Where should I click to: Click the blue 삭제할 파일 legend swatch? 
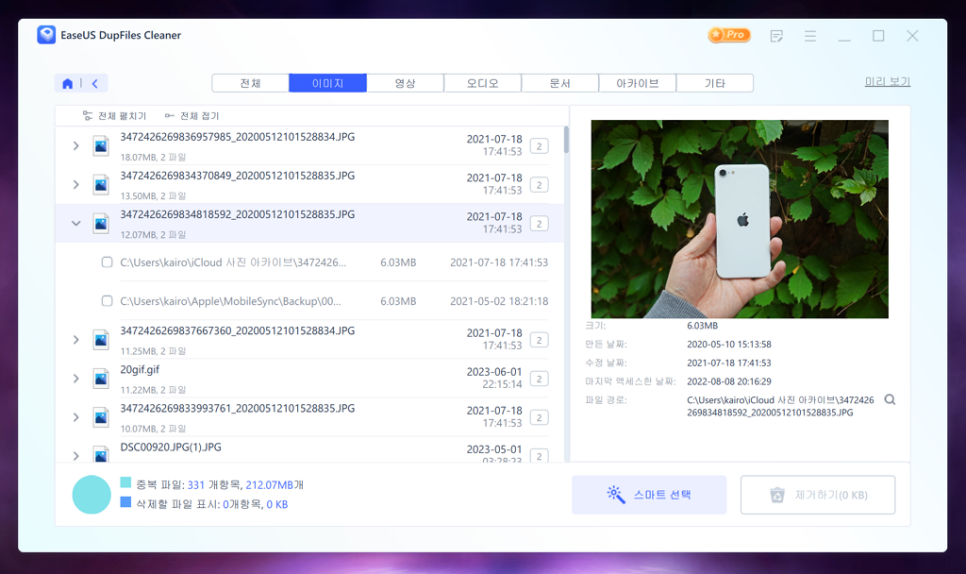point(126,502)
